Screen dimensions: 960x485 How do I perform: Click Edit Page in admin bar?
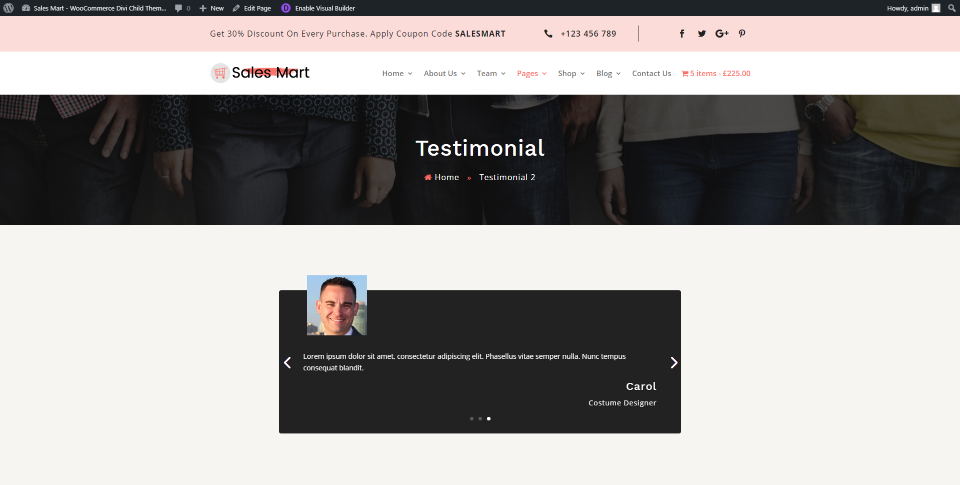click(252, 8)
